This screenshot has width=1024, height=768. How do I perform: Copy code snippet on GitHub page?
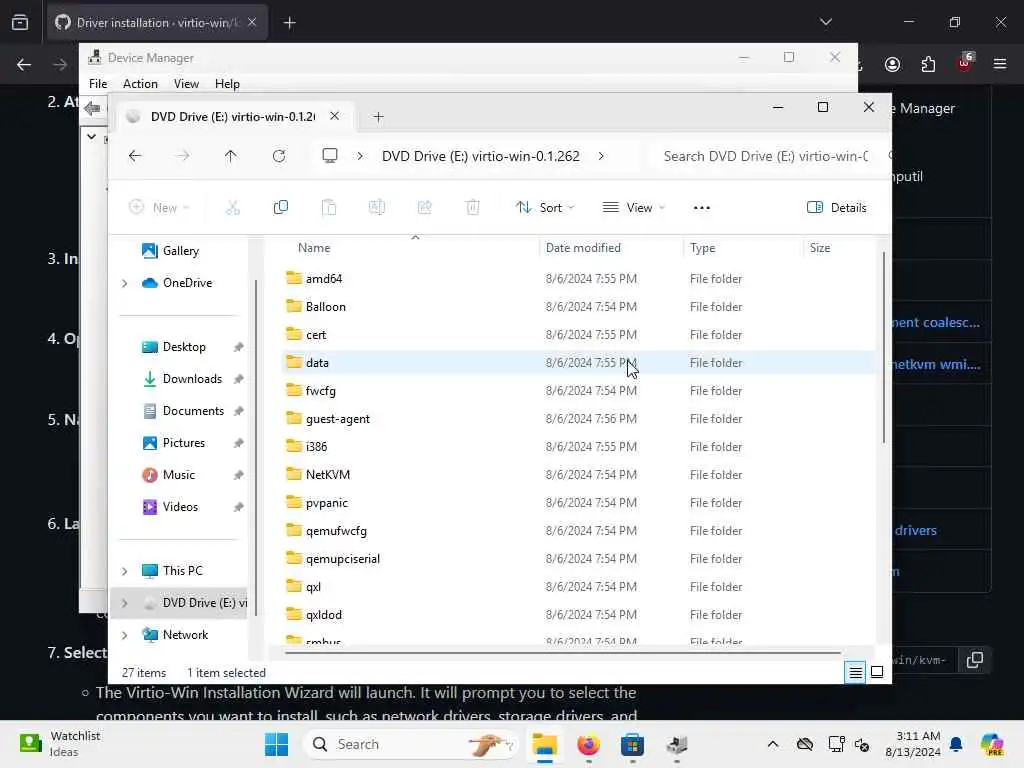click(974, 660)
